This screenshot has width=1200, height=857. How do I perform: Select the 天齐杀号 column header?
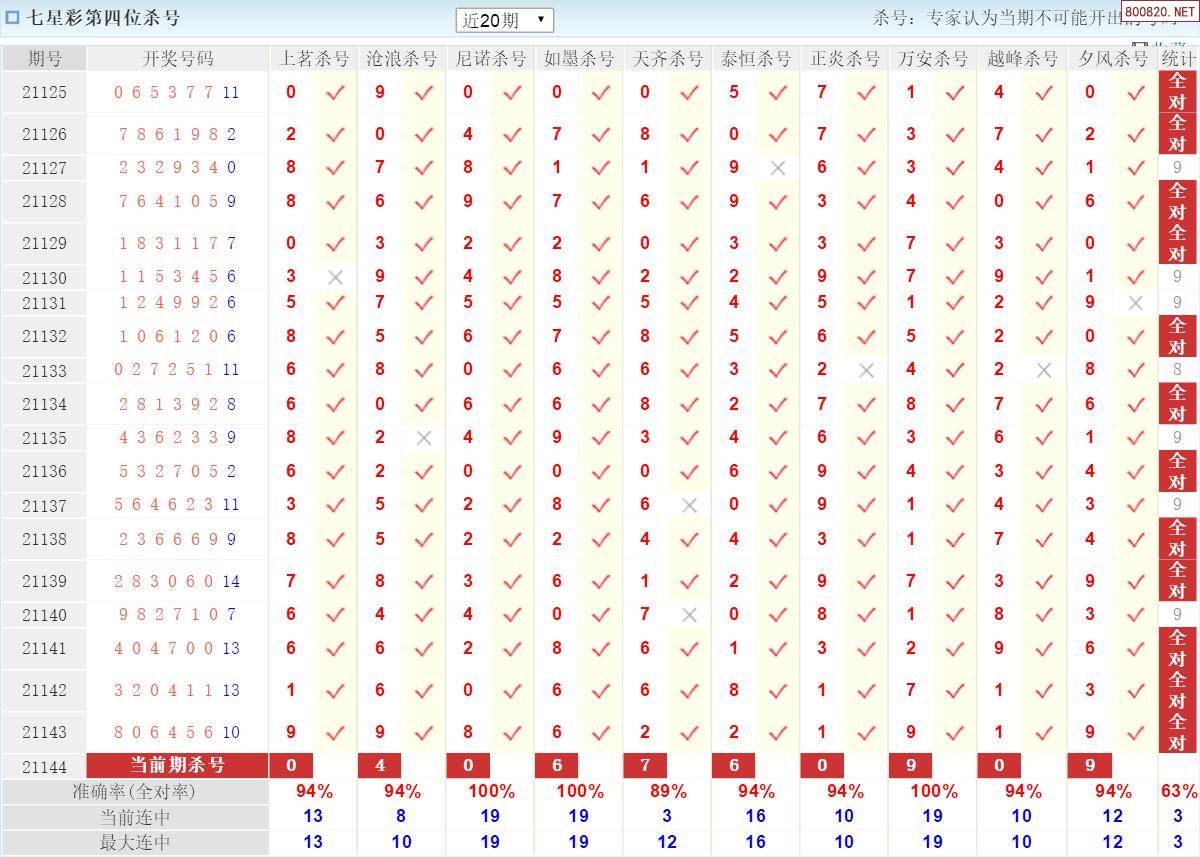[667, 58]
